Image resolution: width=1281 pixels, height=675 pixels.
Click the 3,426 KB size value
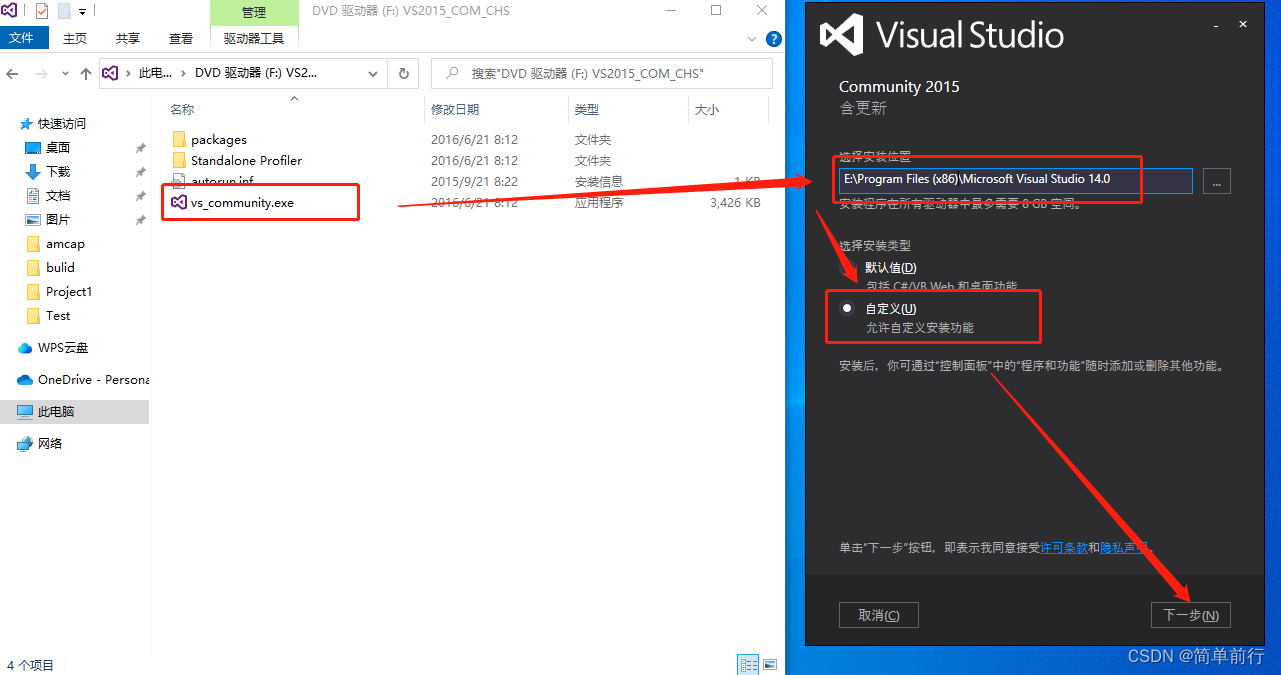pos(735,202)
